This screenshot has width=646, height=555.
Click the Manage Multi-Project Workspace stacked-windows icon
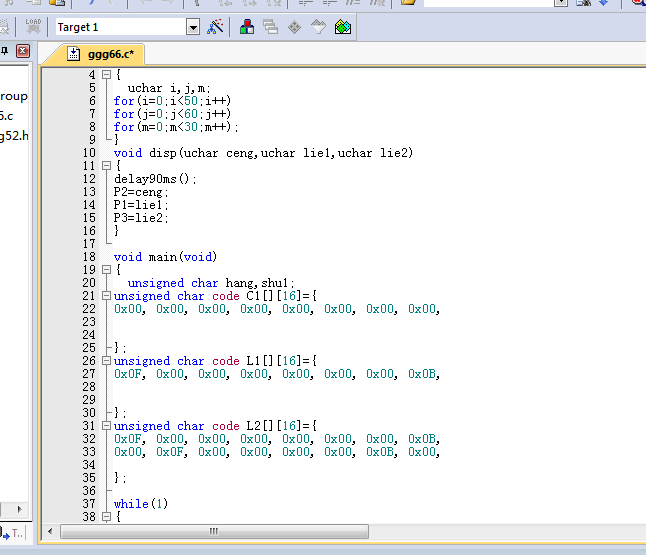tap(270, 27)
